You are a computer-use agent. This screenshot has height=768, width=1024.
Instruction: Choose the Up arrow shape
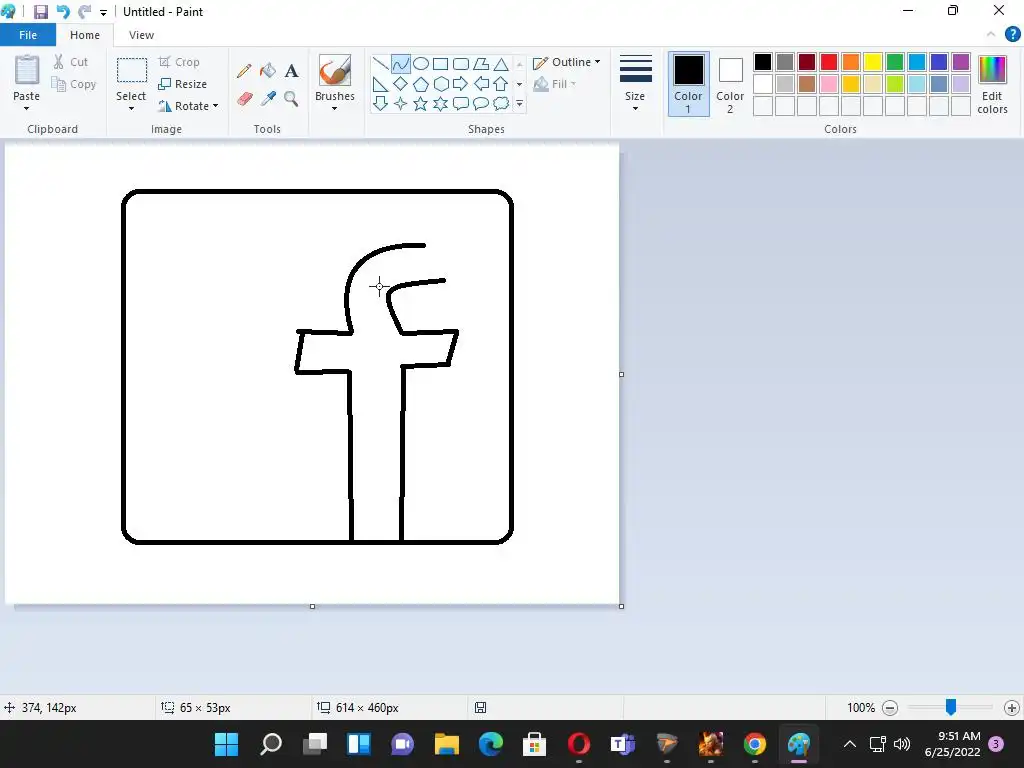501,84
